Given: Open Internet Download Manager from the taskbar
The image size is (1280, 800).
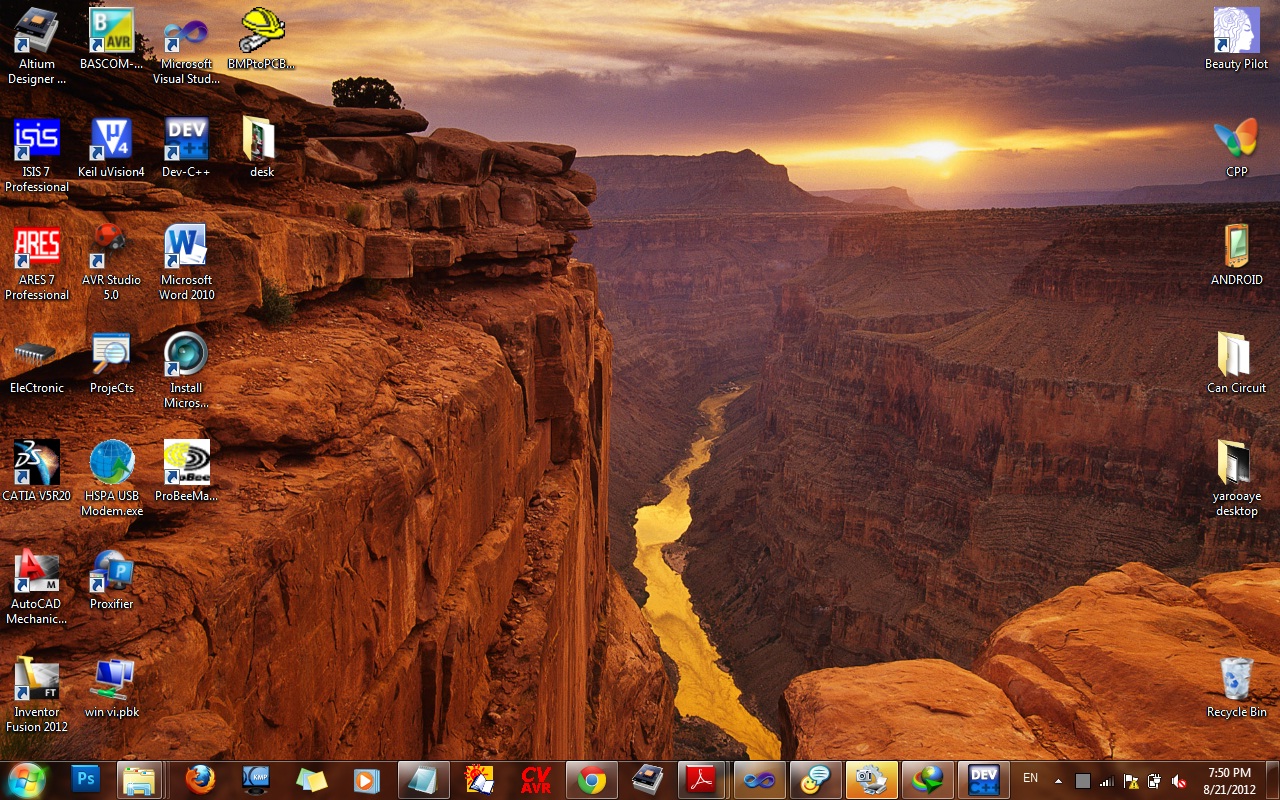Looking at the screenshot, I should (x=927, y=779).
